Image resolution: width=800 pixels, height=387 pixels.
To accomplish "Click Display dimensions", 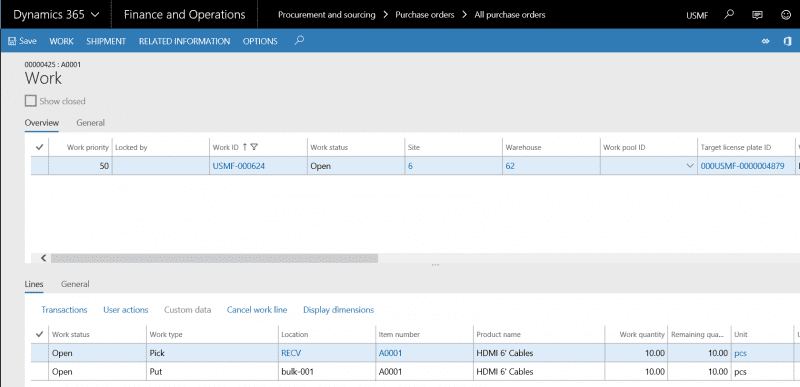I will point(338,309).
